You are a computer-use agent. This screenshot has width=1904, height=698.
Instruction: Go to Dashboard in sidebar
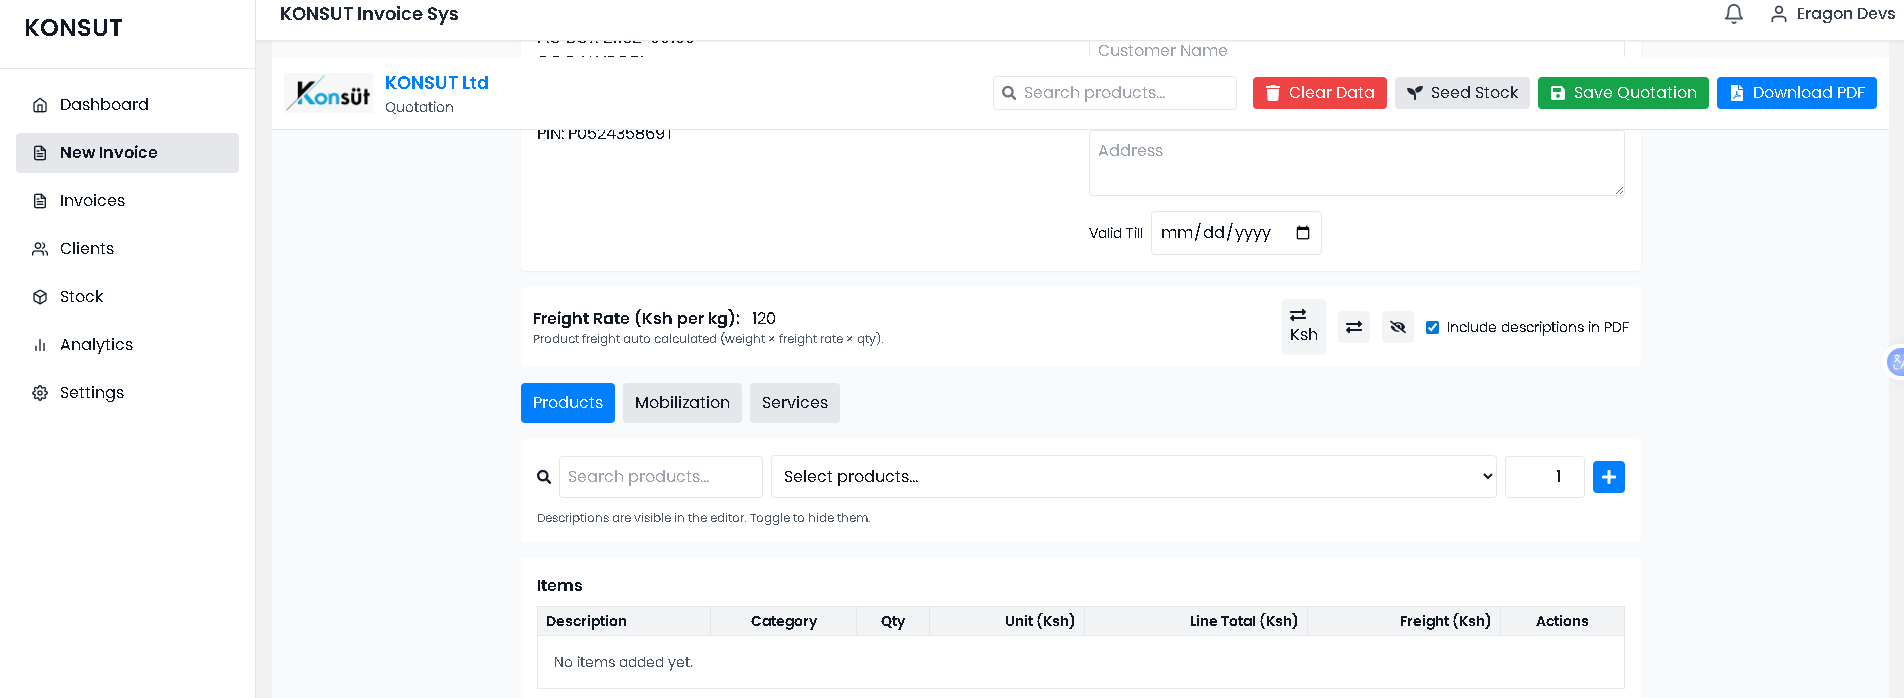pyautogui.click(x=127, y=105)
